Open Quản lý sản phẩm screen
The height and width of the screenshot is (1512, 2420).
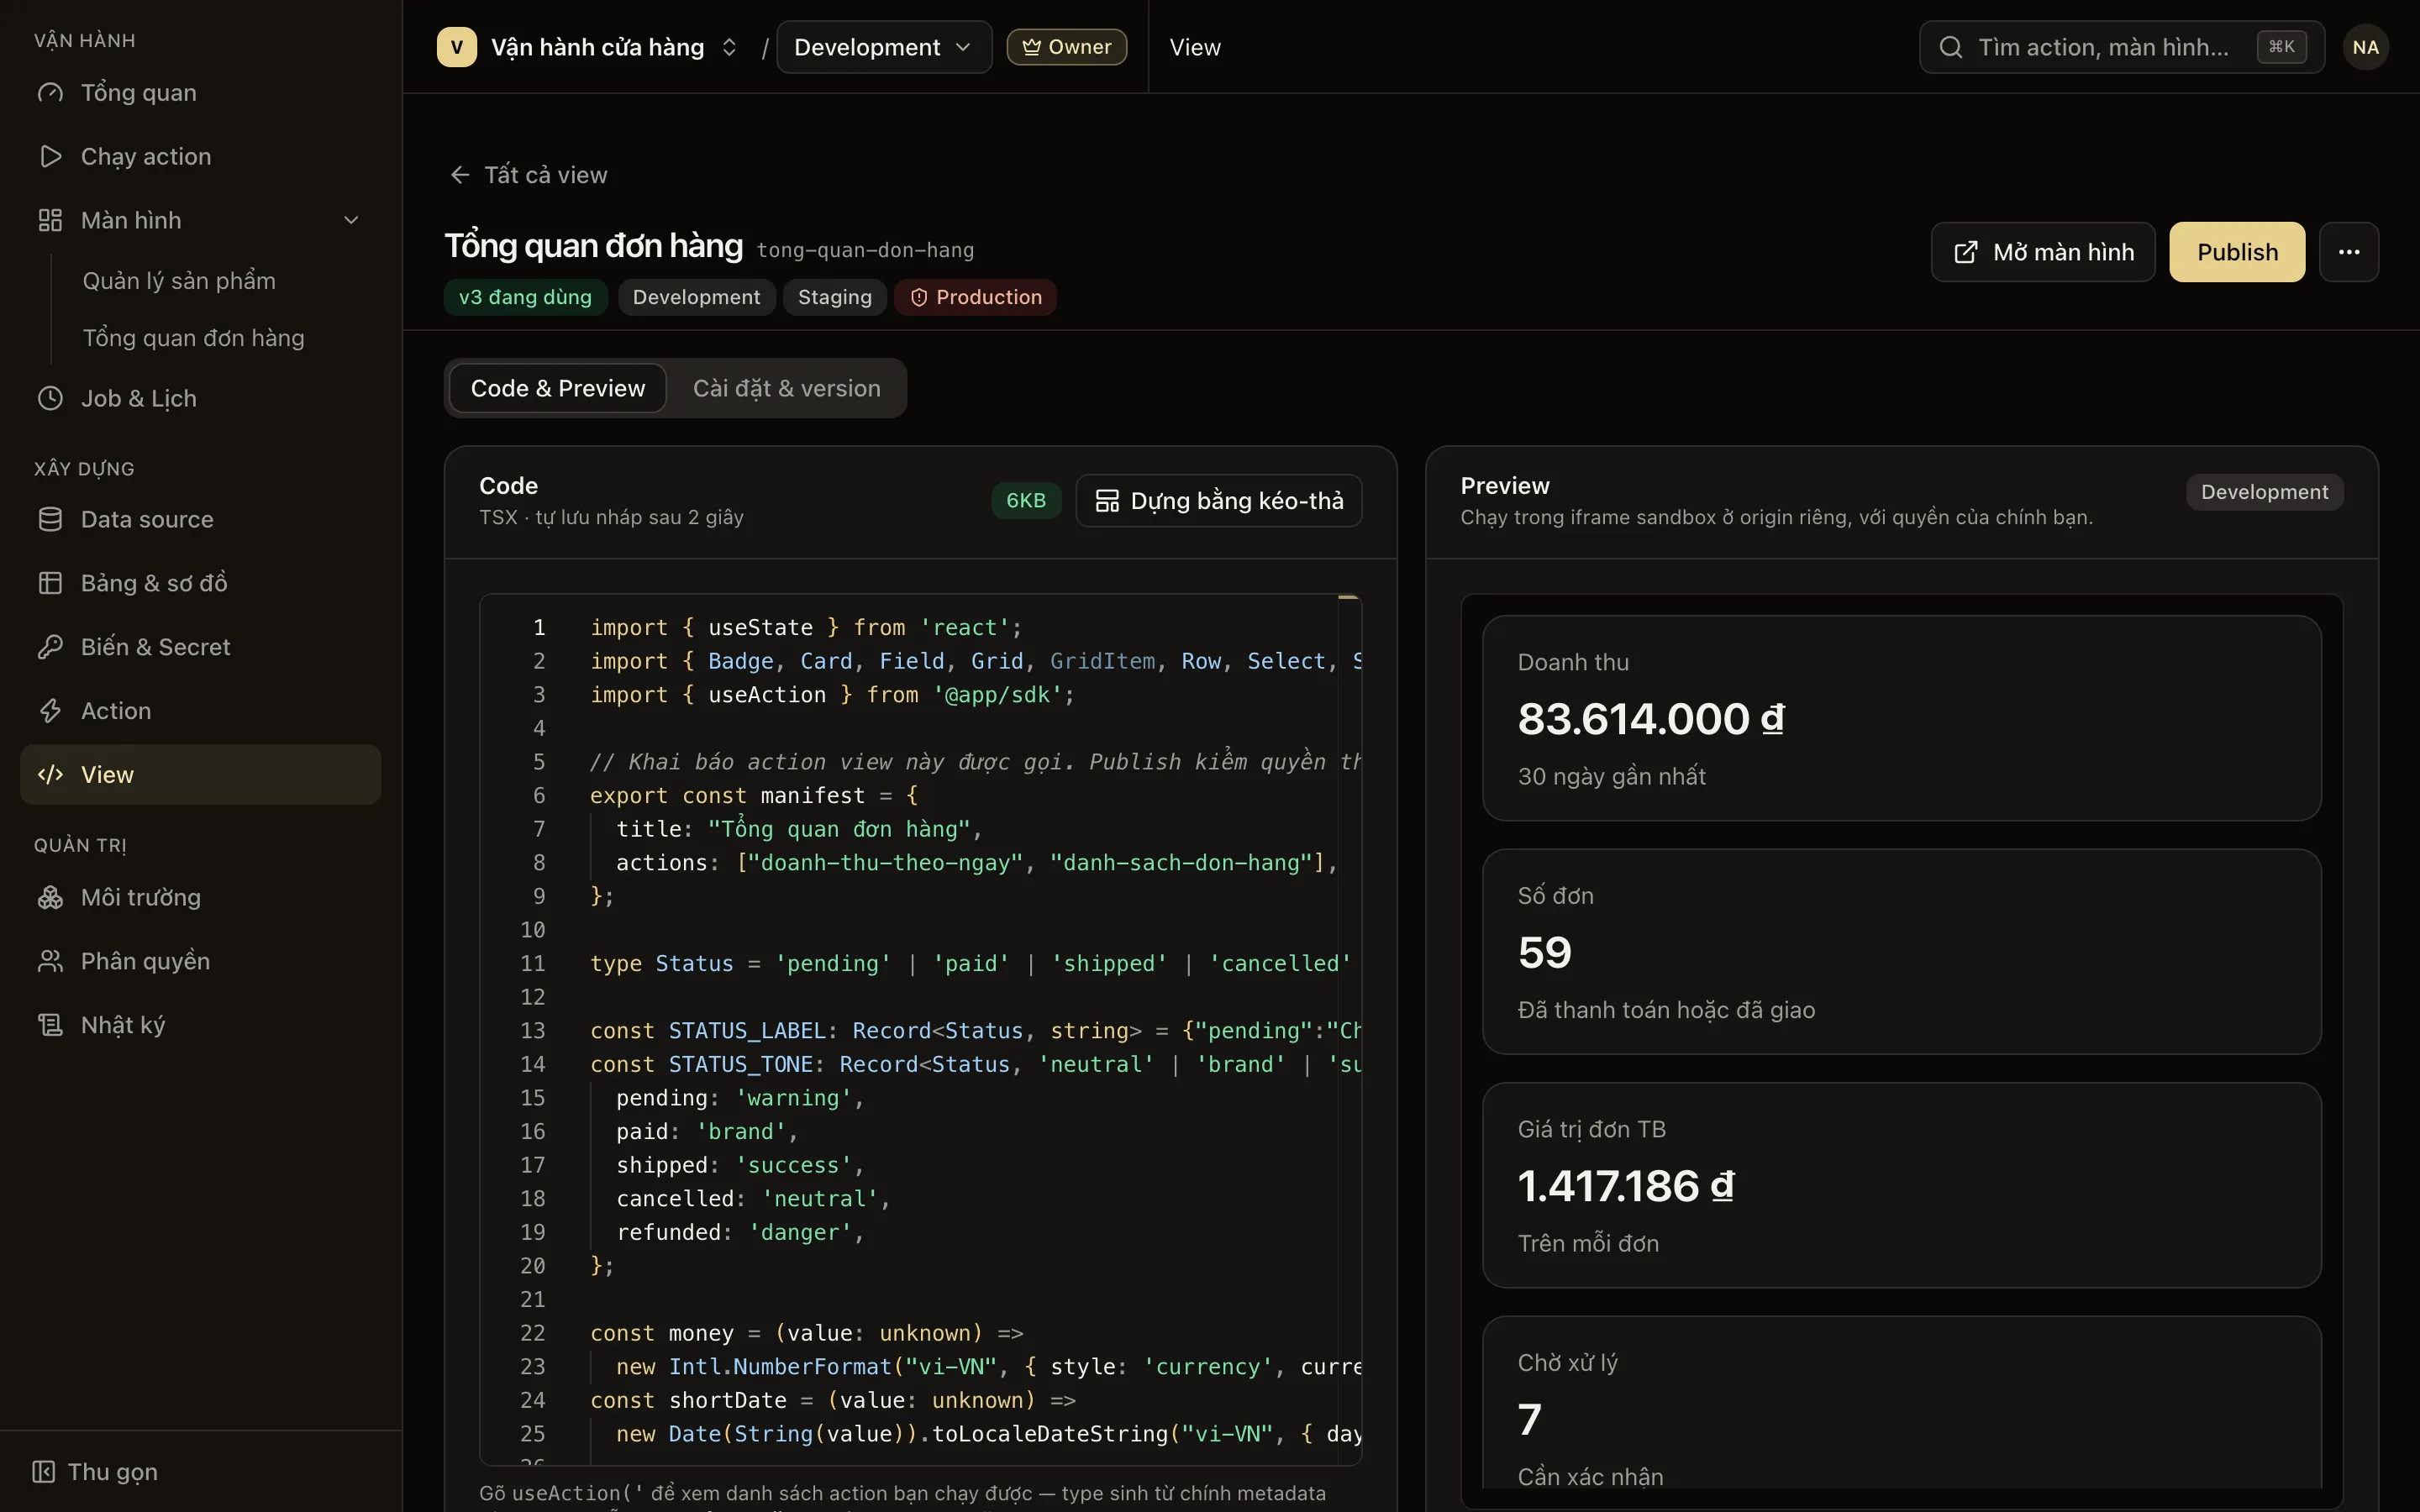pyautogui.click(x=180, y=281)
